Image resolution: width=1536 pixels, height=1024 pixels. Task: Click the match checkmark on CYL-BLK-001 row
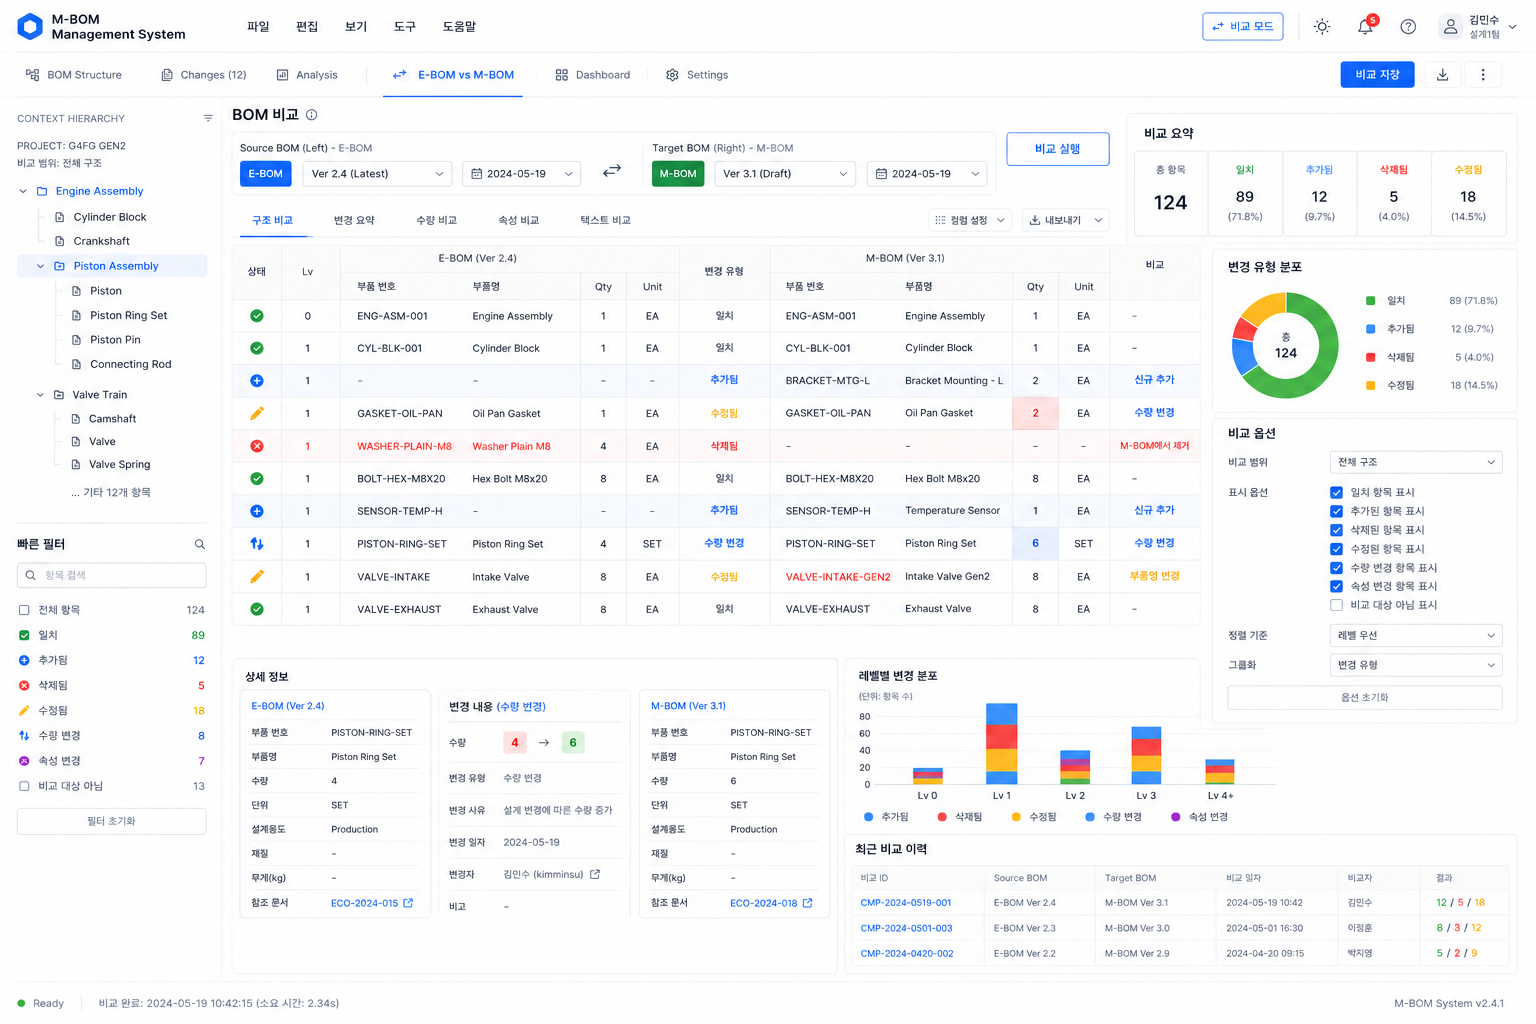[x=257, y=348]
